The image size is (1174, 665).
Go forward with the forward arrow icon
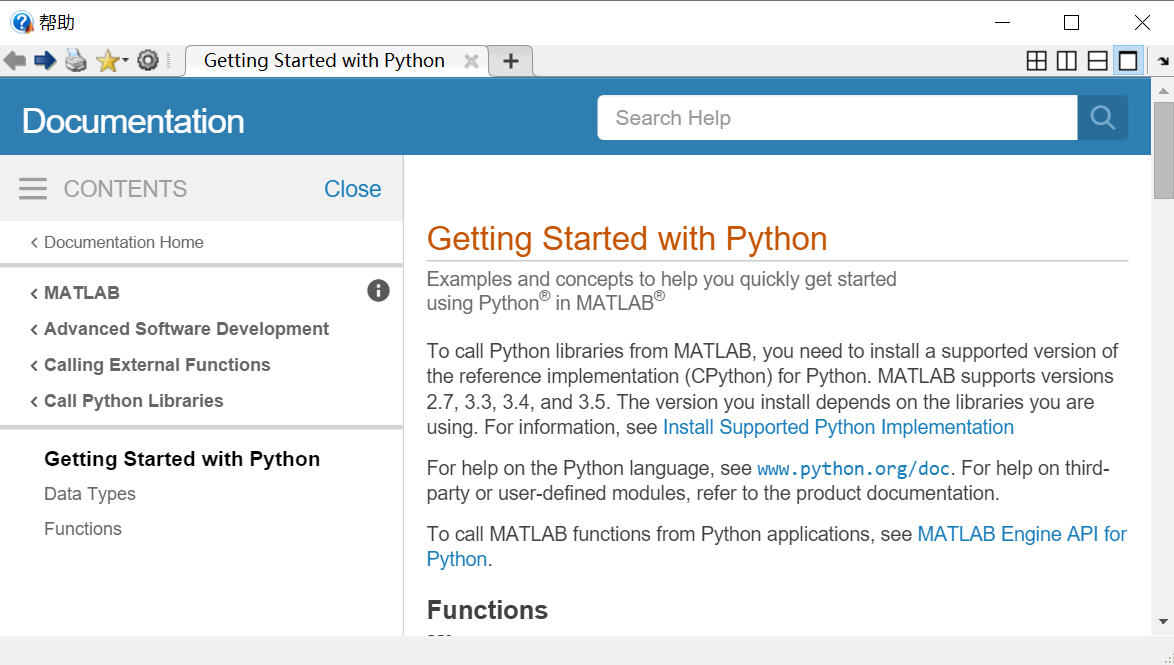point(45,60)
